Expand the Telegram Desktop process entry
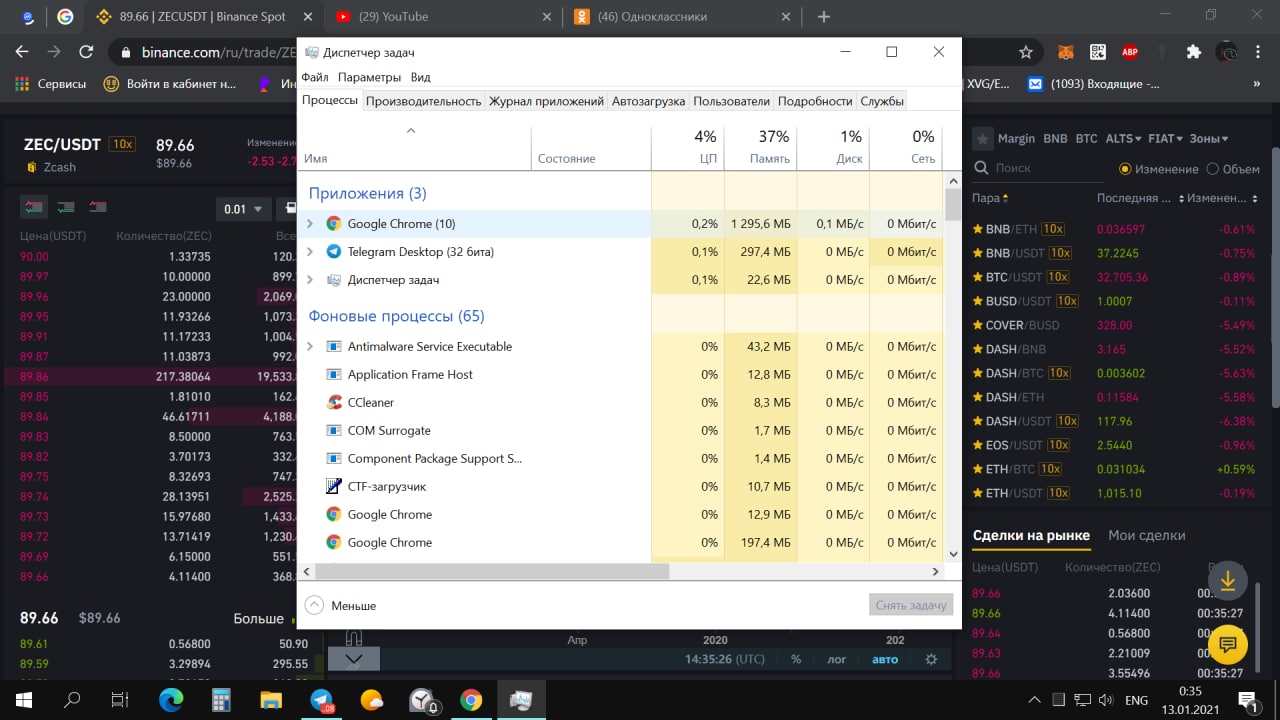1280x720 pixels. 309,252
